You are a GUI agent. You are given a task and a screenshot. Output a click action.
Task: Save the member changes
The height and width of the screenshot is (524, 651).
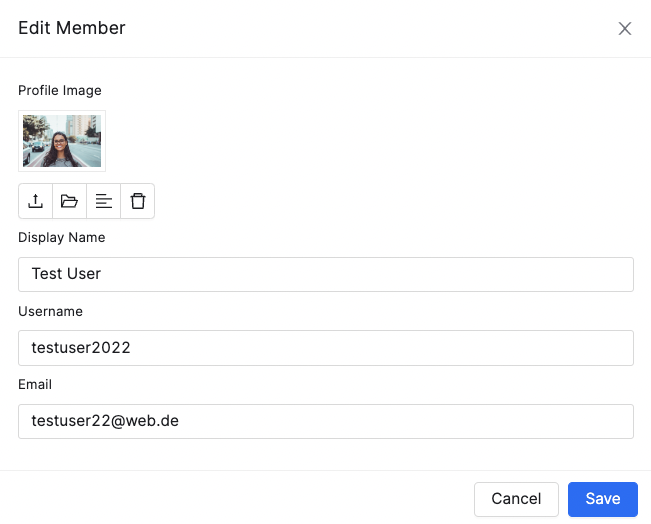coord(602,499)
